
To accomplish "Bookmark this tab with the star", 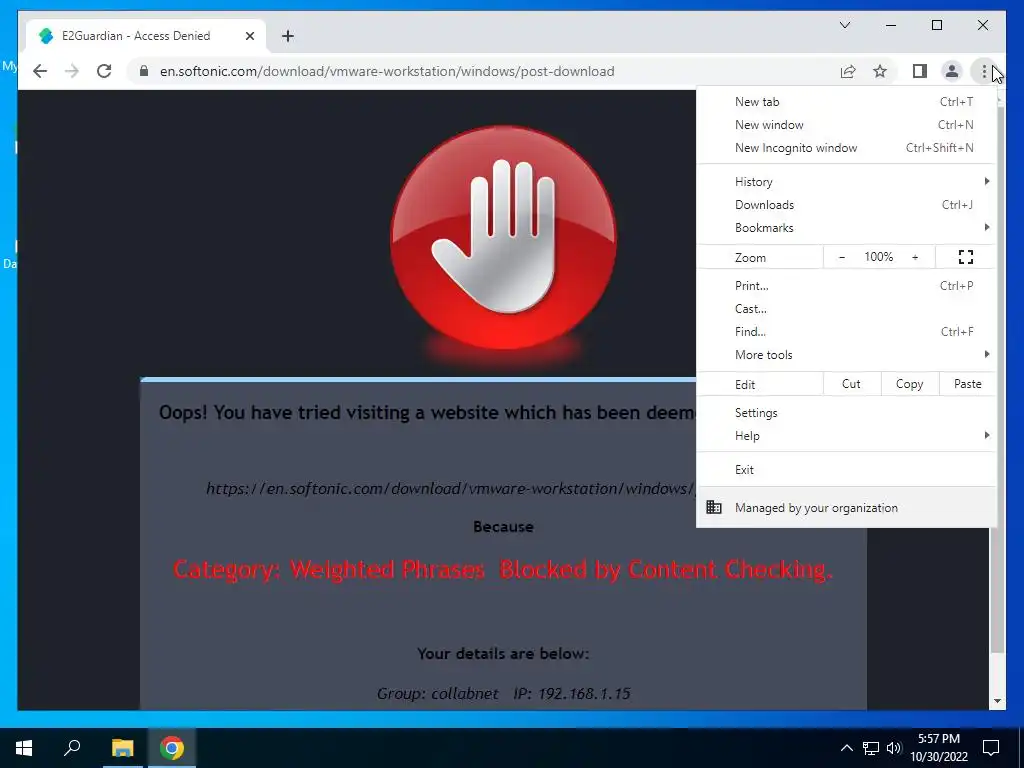I will [880, 71].
